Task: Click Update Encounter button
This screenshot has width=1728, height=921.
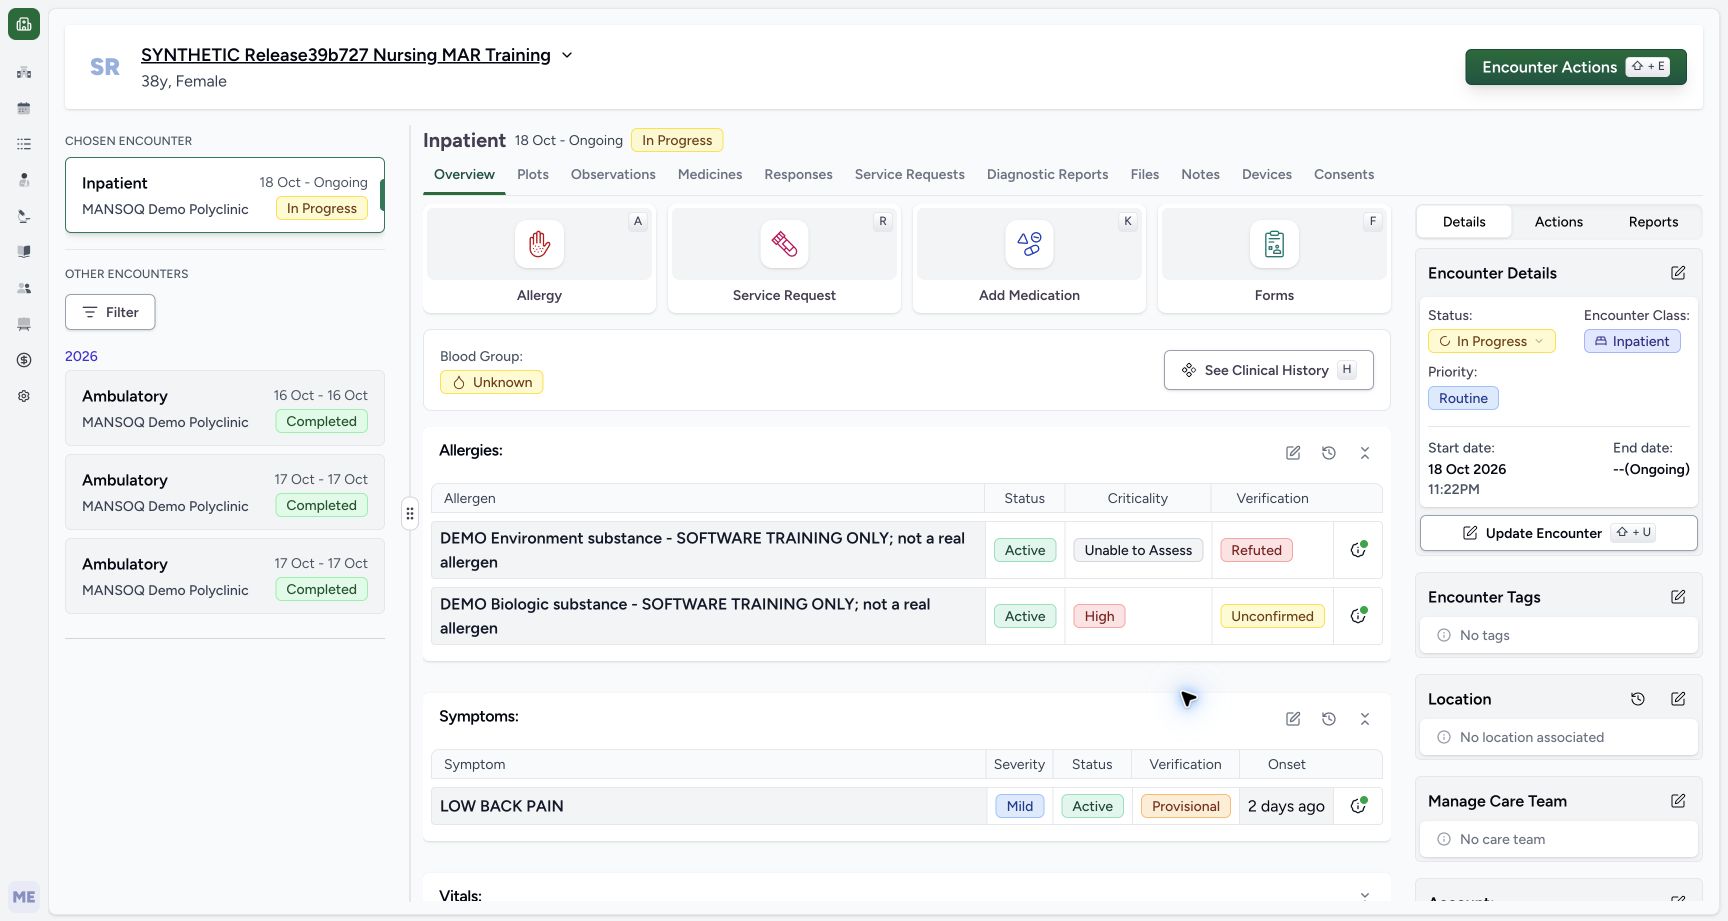Action: (1558, 533)
